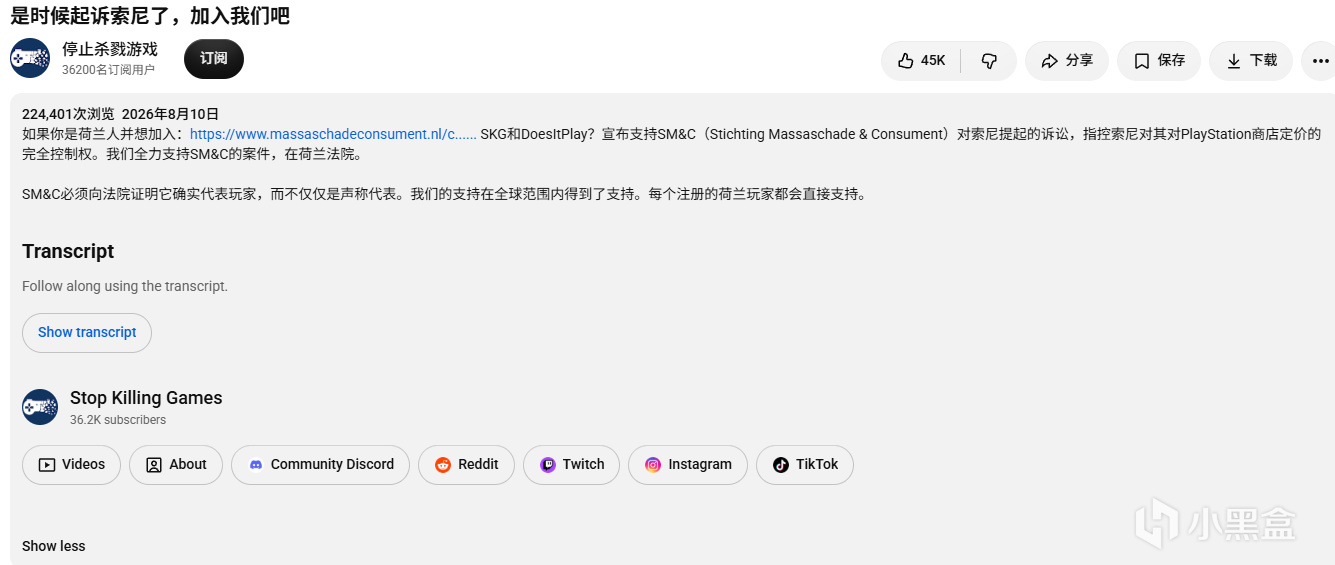Dislike the video with thumbs-down icon
Viewport: 1335px width, 565px height.
(x=989, y=61)
